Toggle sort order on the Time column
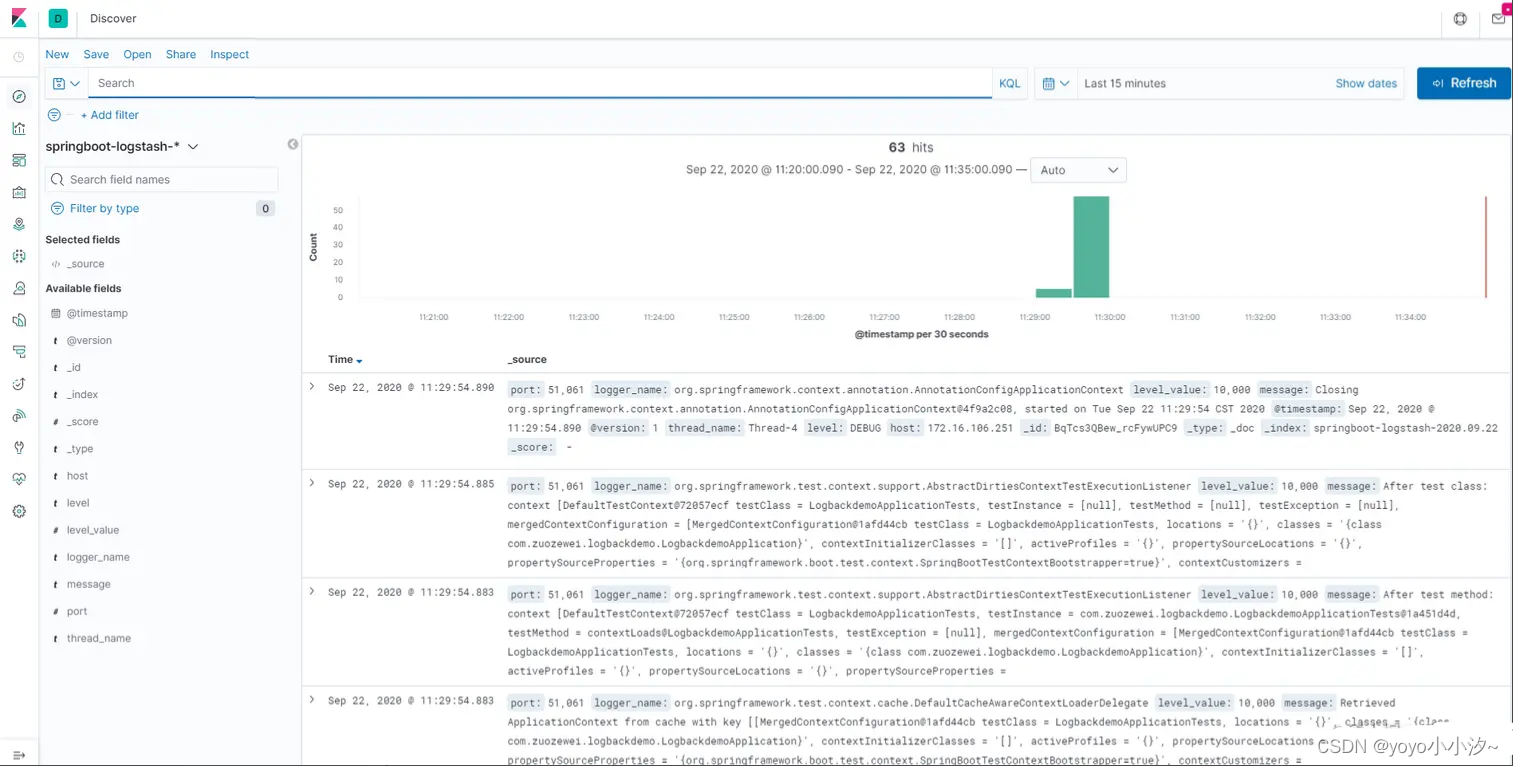 point(344,359)
